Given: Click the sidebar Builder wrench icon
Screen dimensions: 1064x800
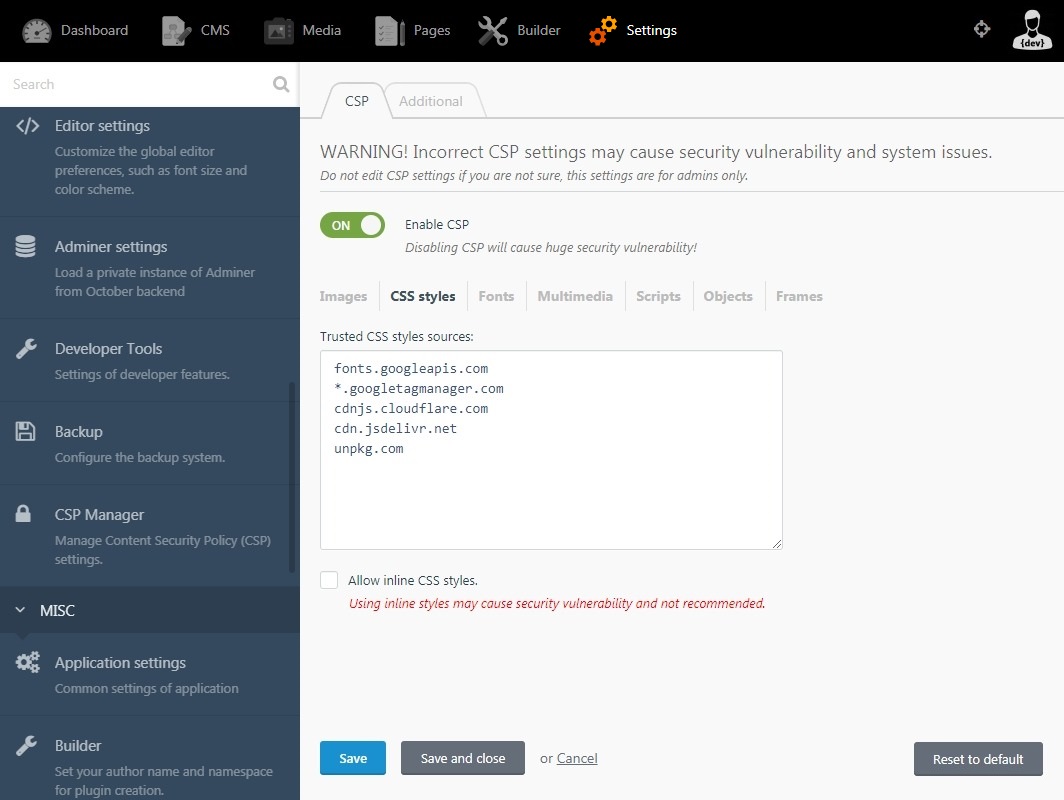Looking at the screenshot, I should coord(26,746).
